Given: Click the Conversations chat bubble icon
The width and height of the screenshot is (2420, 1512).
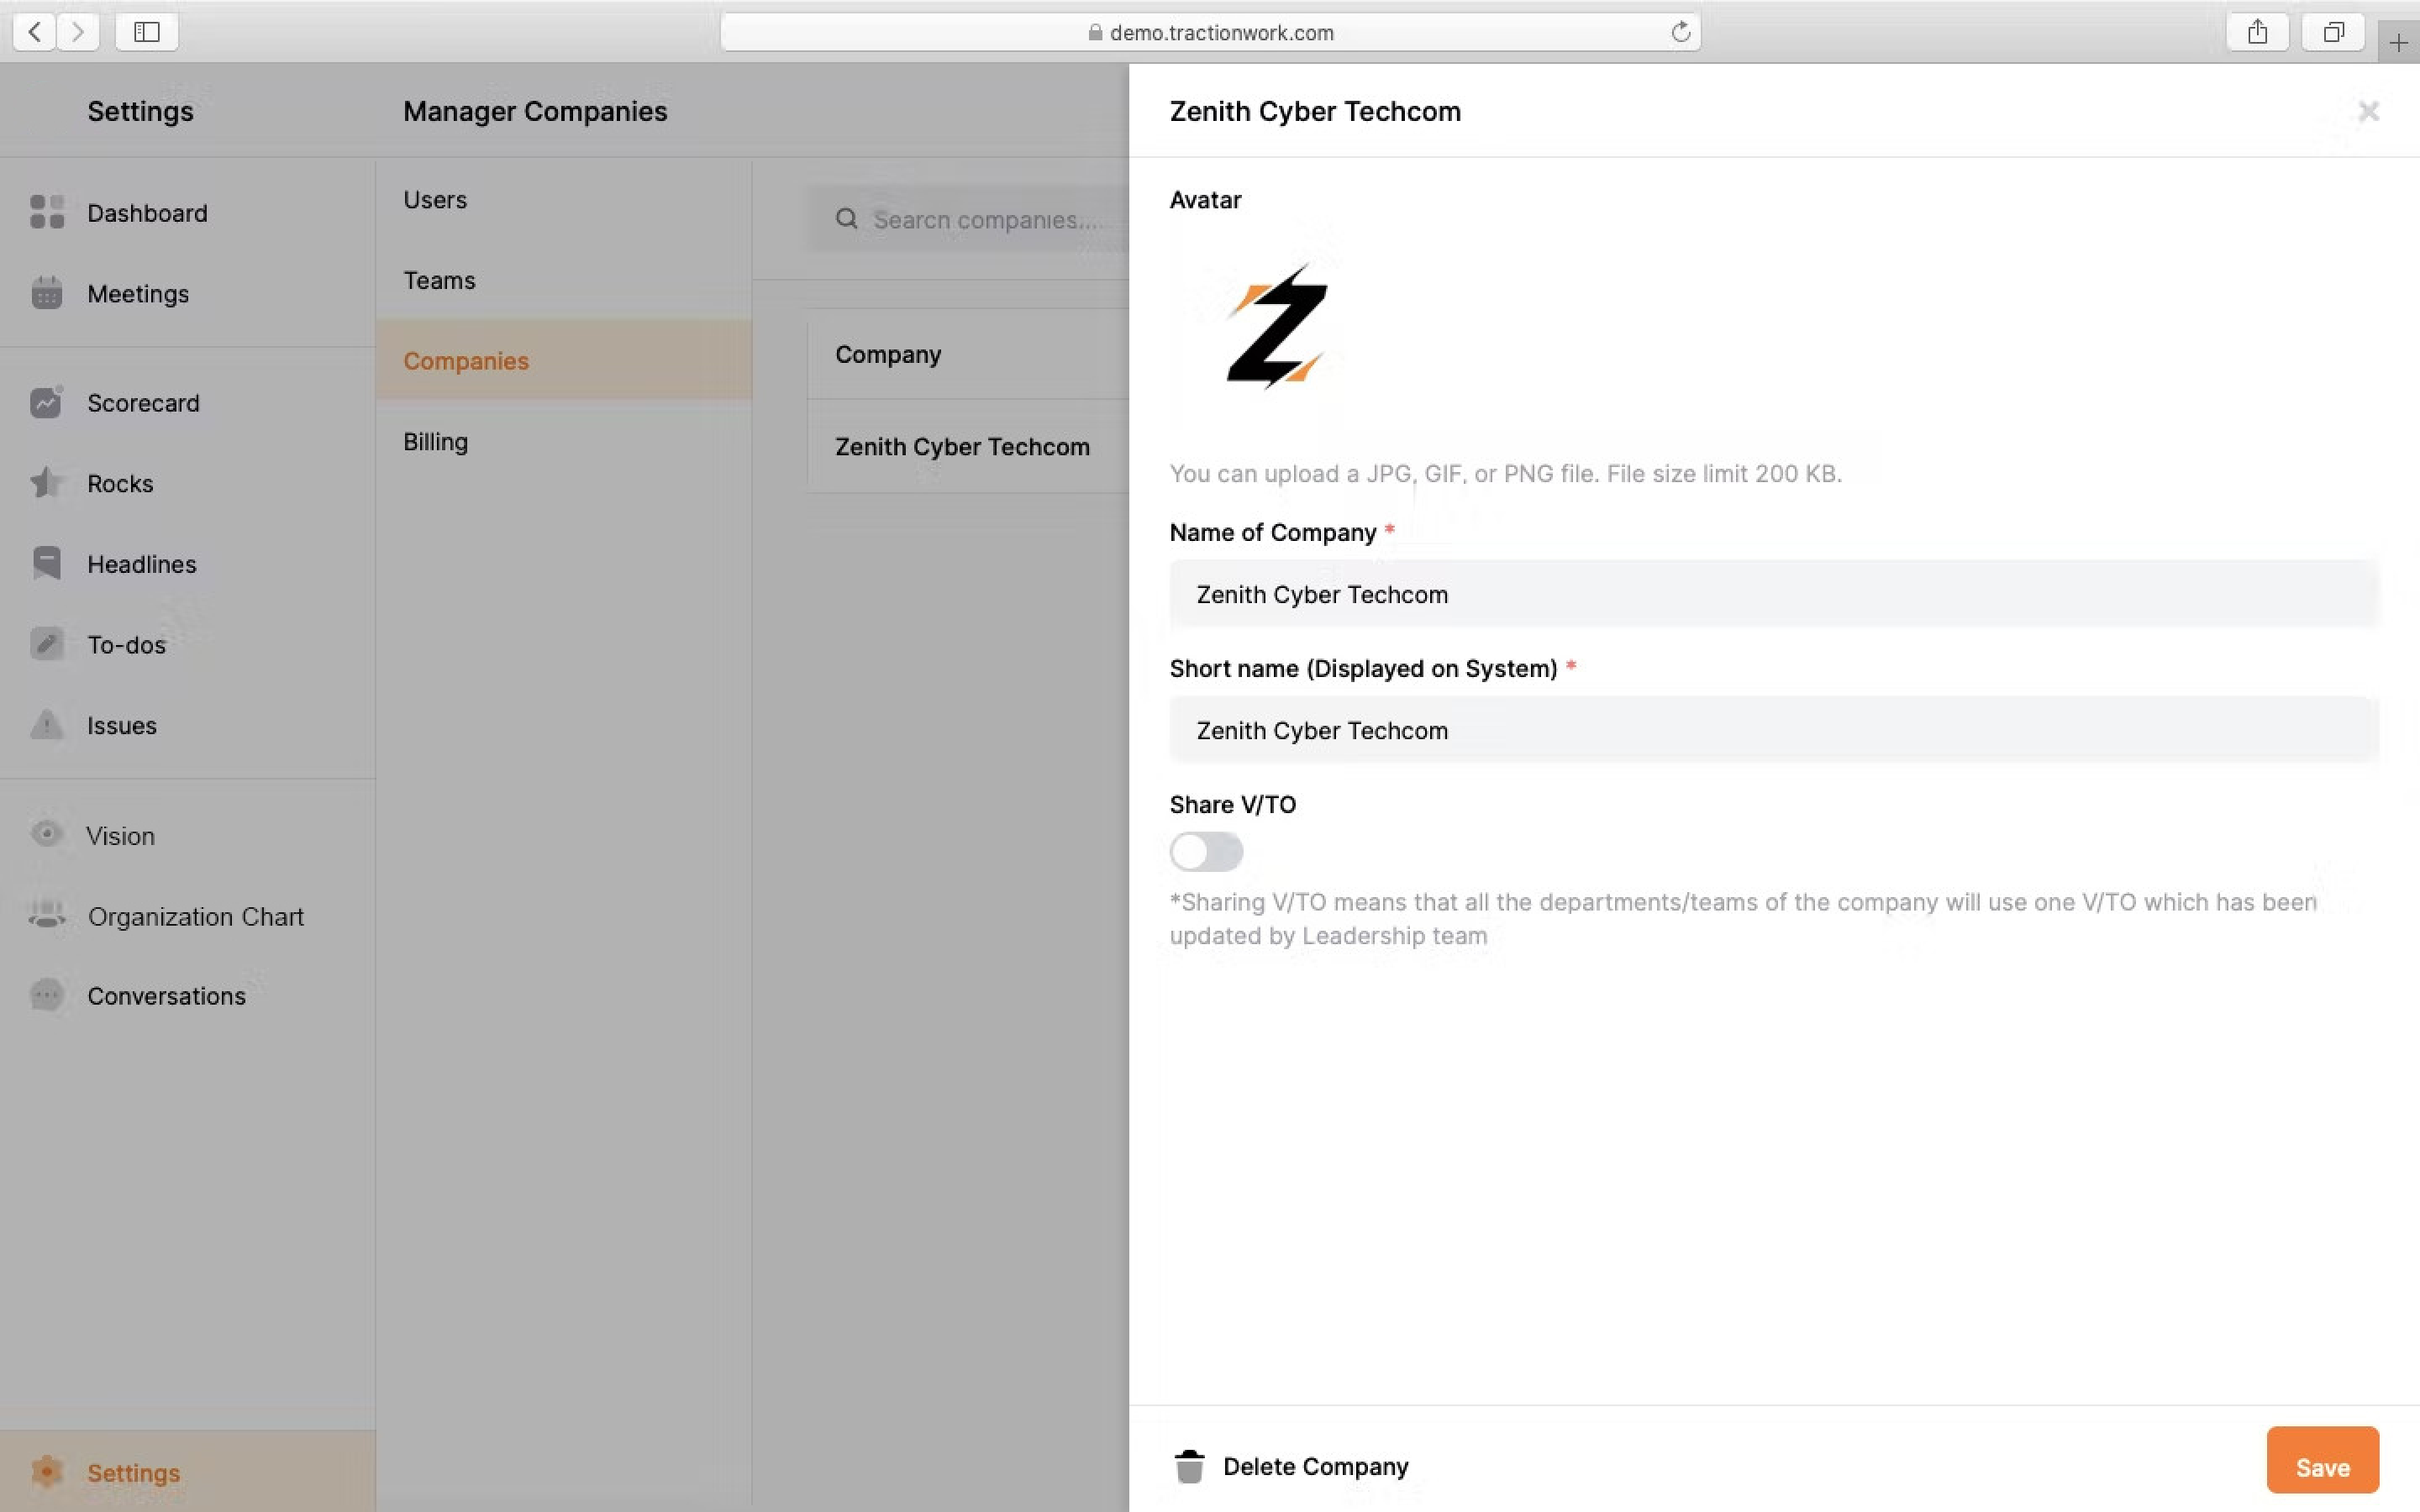Looking at the screenshot, I should coord(47,995).
